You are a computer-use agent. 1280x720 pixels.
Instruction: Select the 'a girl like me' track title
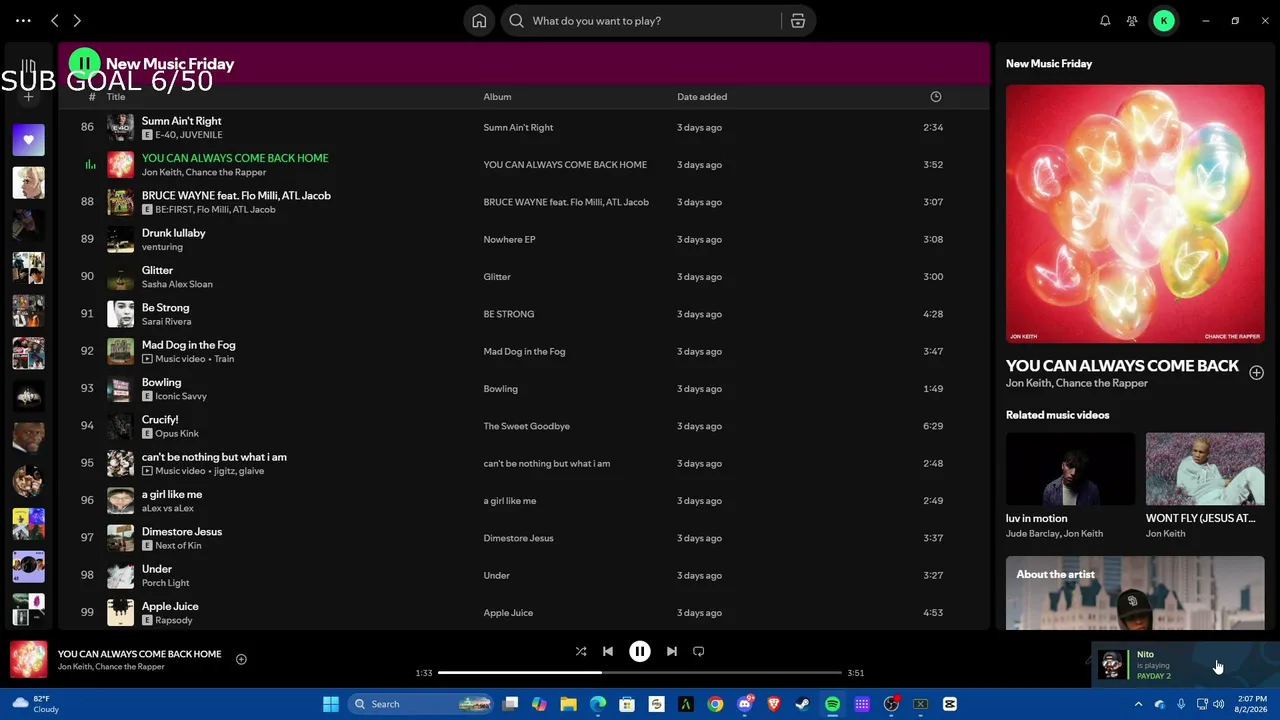coord(172,494)
